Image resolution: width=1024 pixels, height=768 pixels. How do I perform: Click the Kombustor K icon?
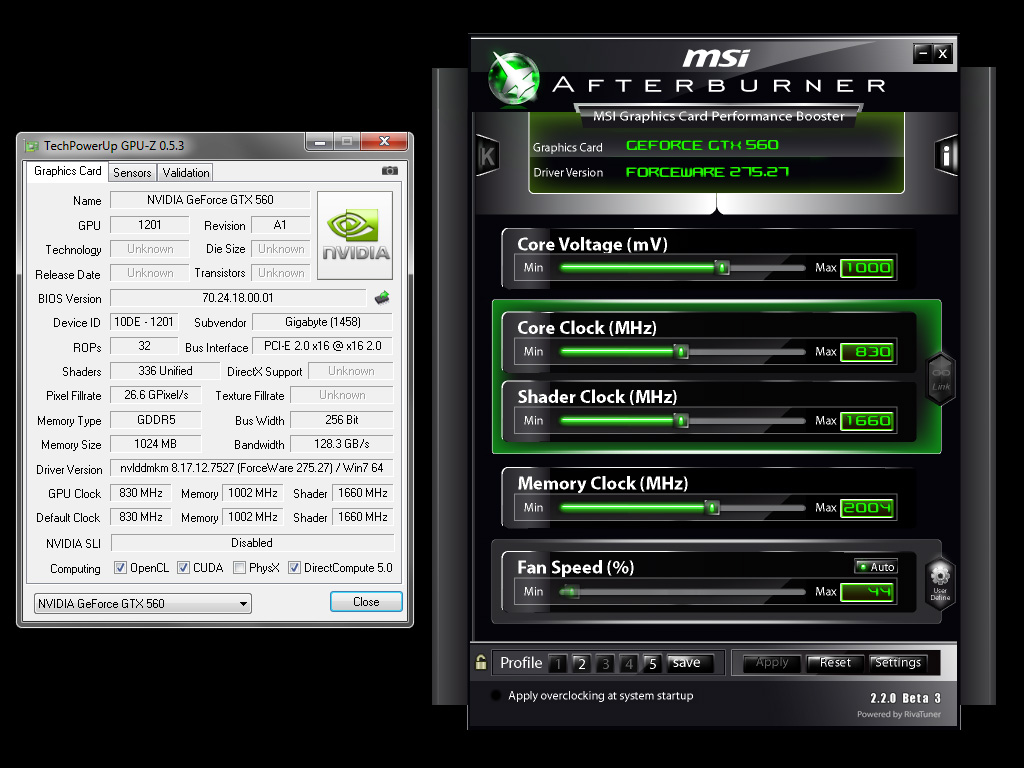tap(487, 156)
